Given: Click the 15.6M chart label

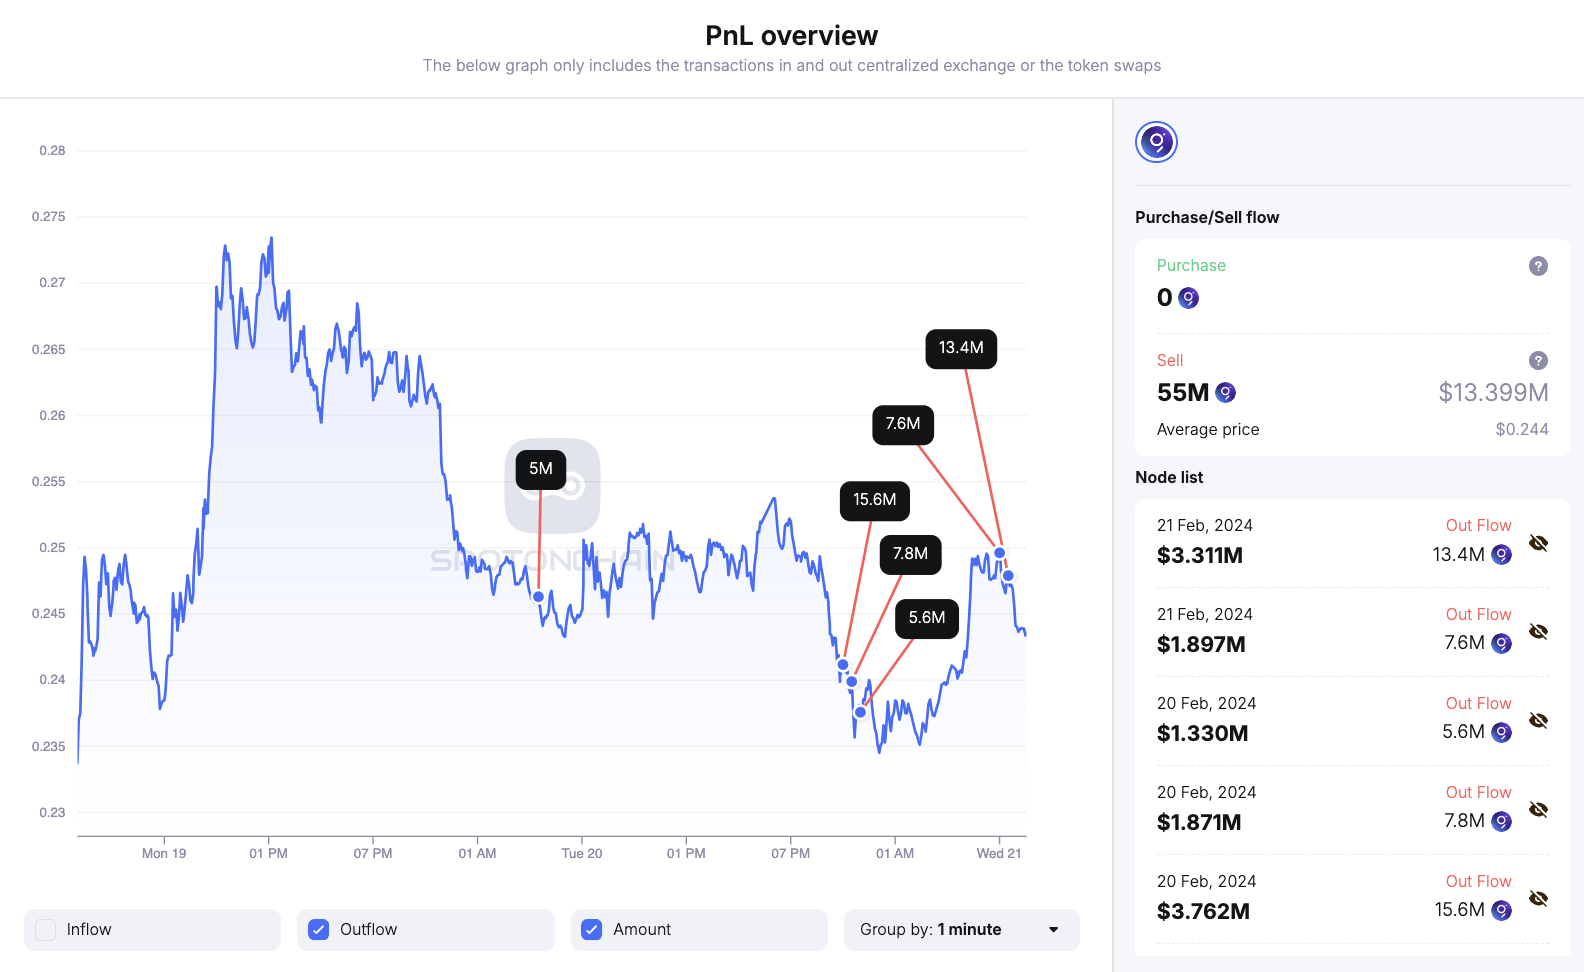Looking at the screenshot, I should 874,500.
